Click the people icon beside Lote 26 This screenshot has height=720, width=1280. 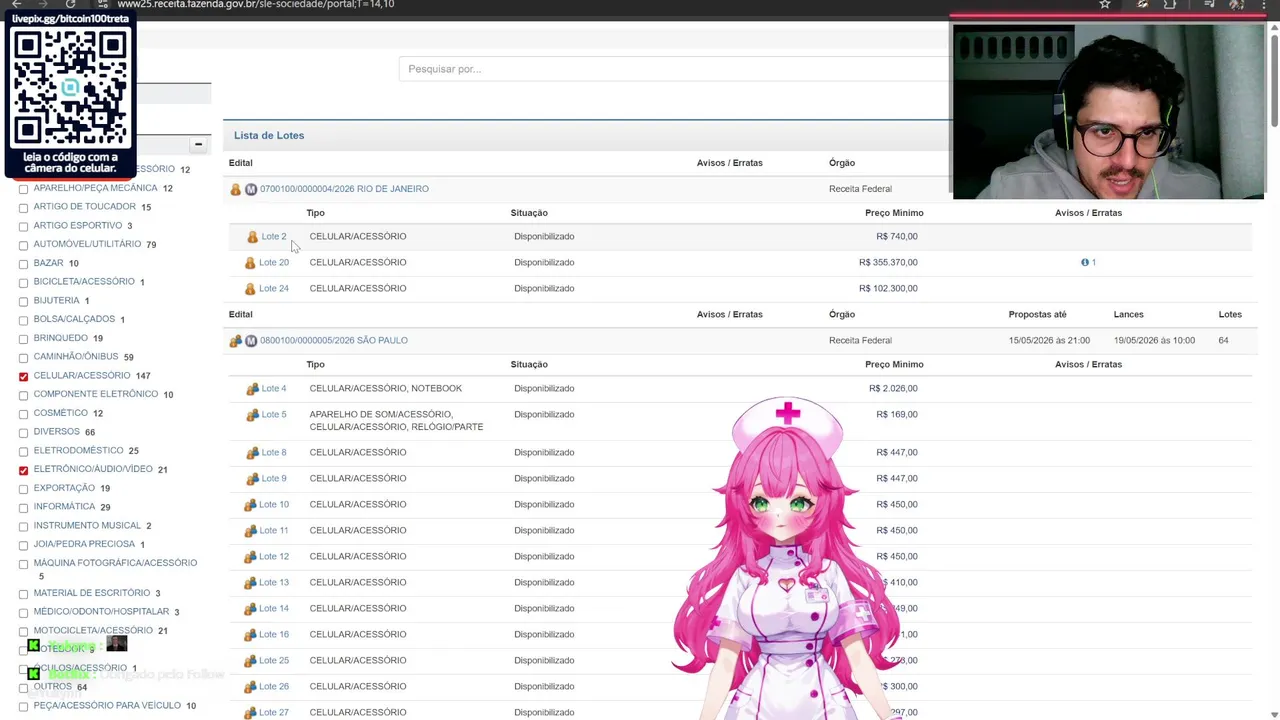(250, 687)
